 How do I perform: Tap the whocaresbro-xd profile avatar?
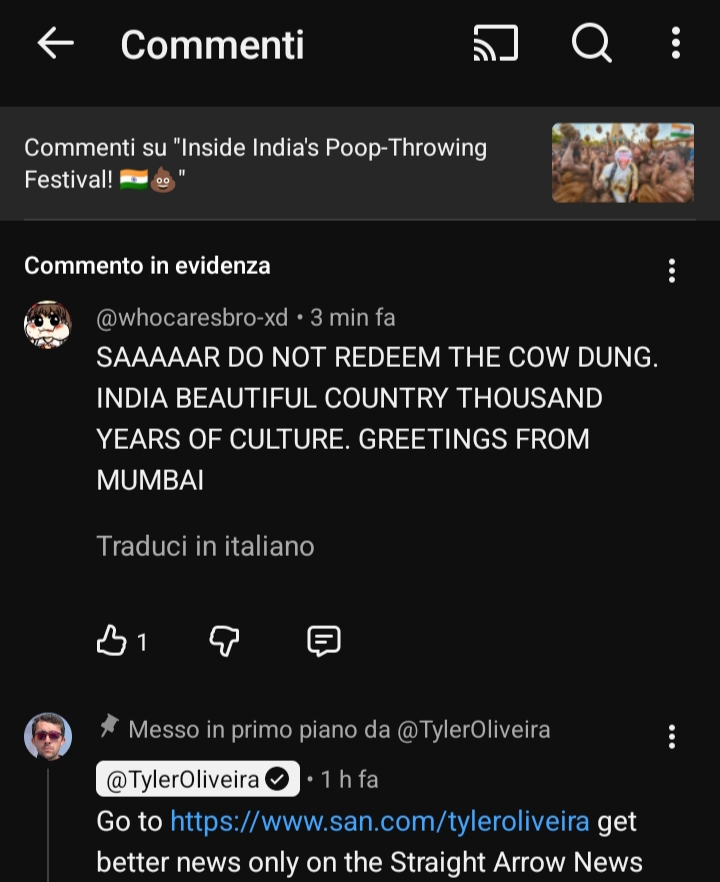pyautogui.click(x=48, y=325)
